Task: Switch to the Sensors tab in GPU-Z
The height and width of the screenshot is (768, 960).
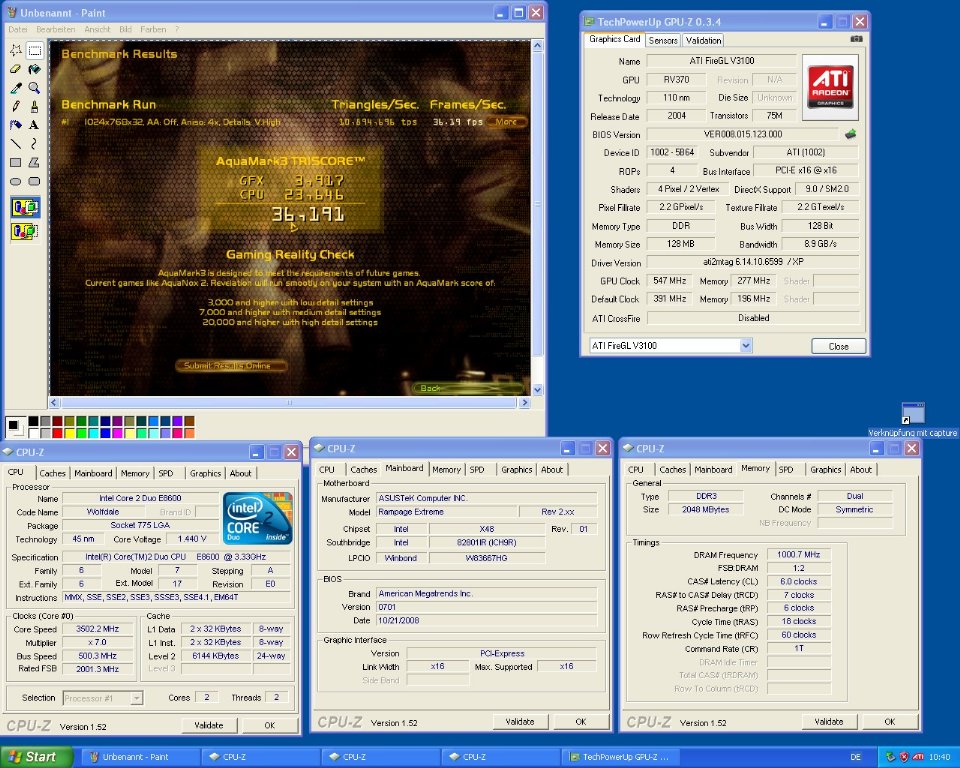Action: pos(662,40)
